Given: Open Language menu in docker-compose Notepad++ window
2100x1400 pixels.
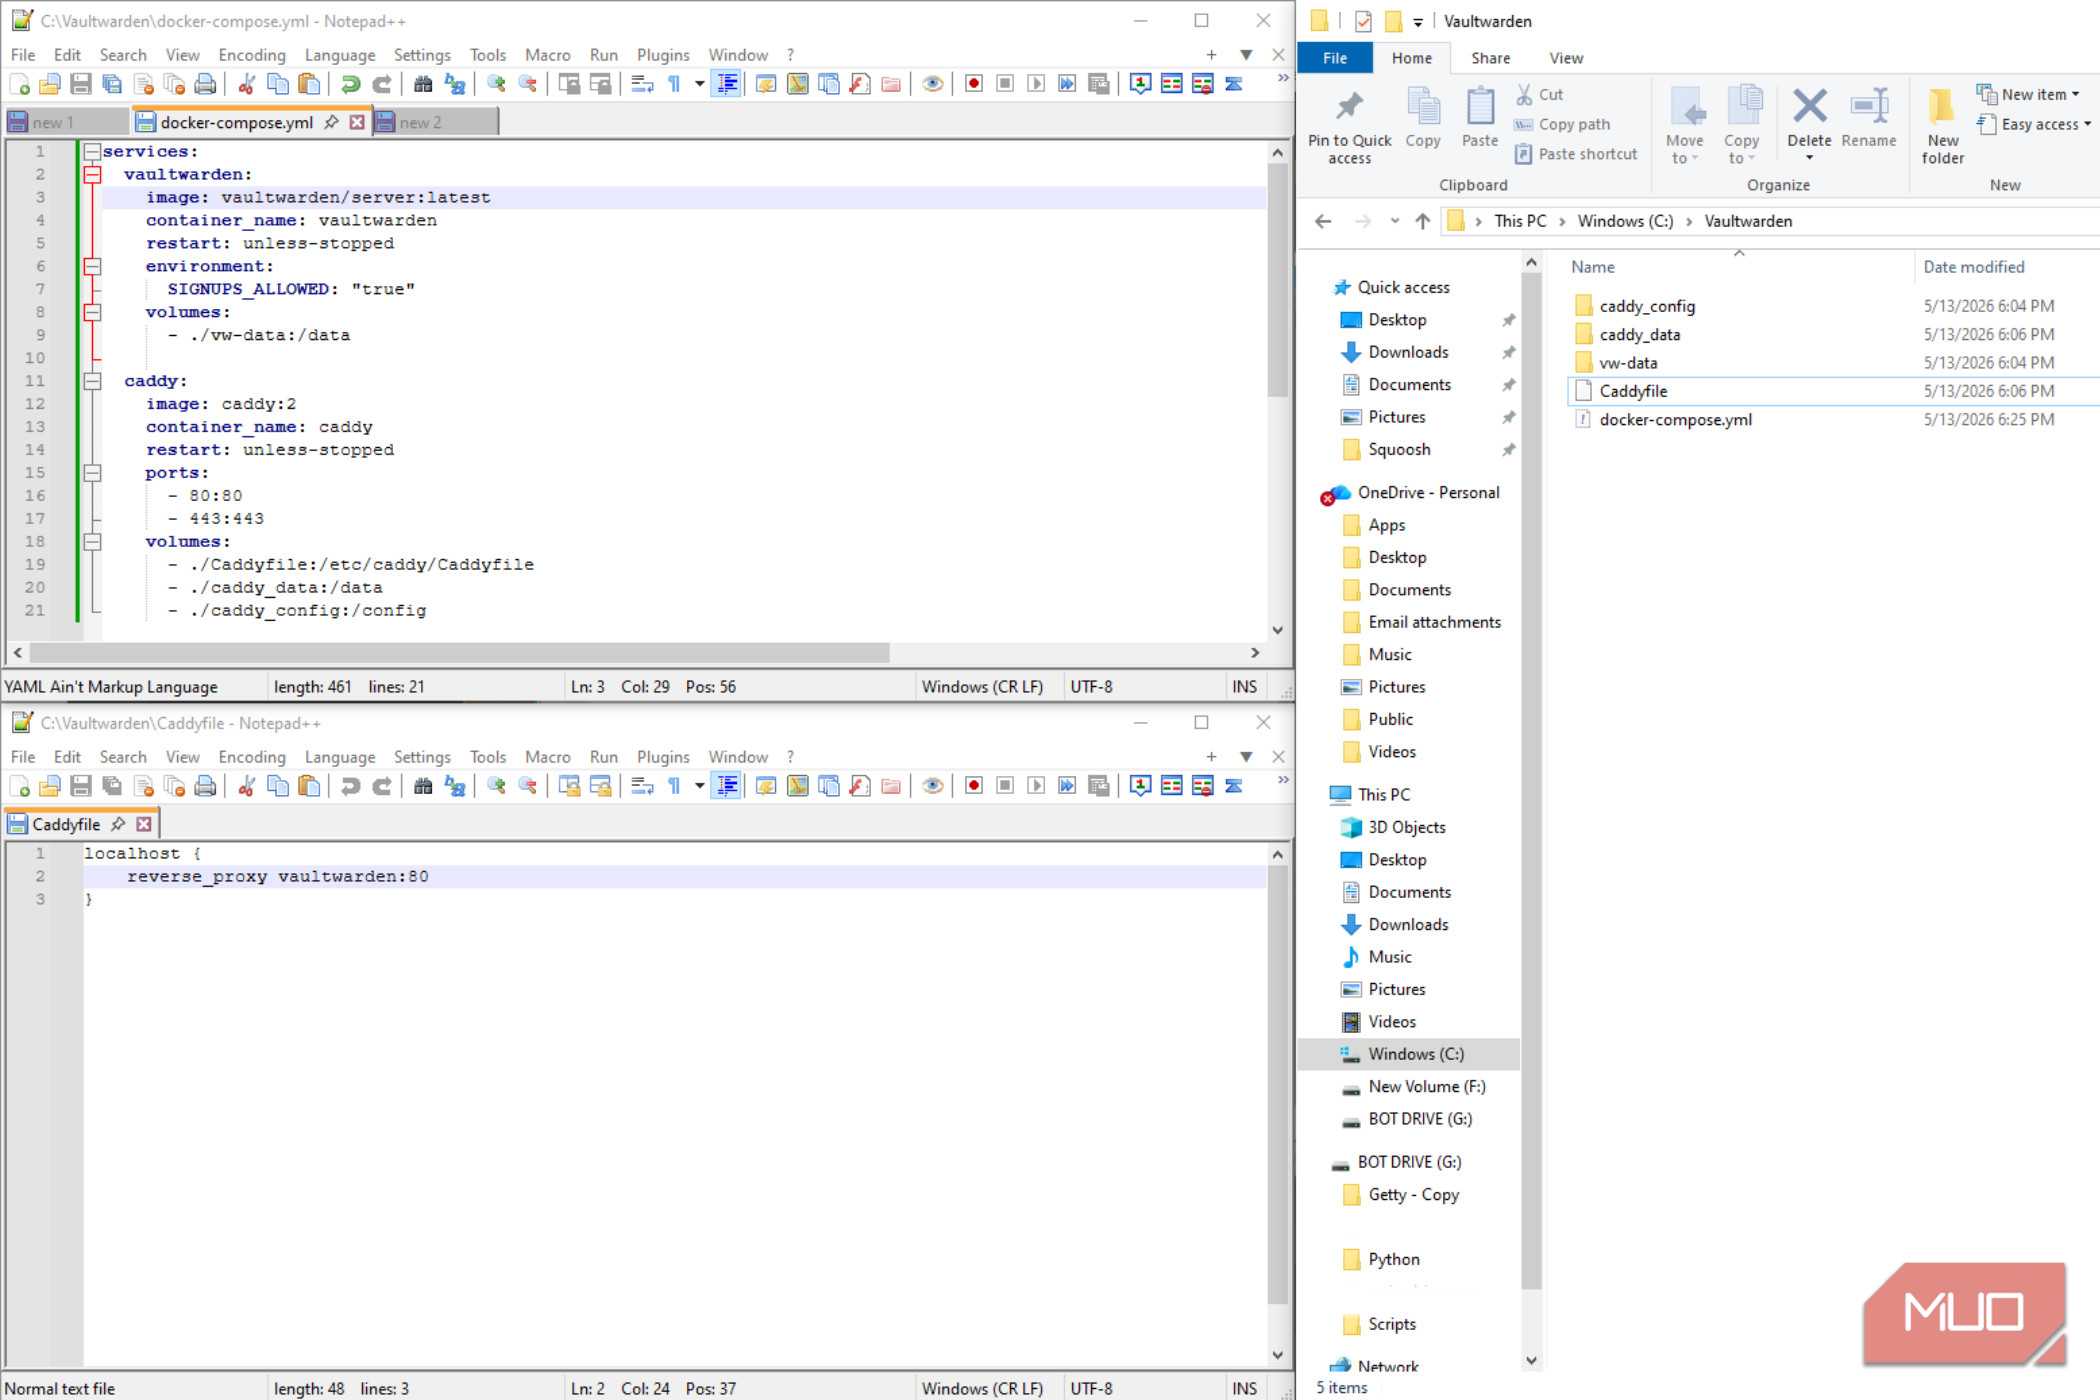Looking at the screenshot, I should [340, 55].
